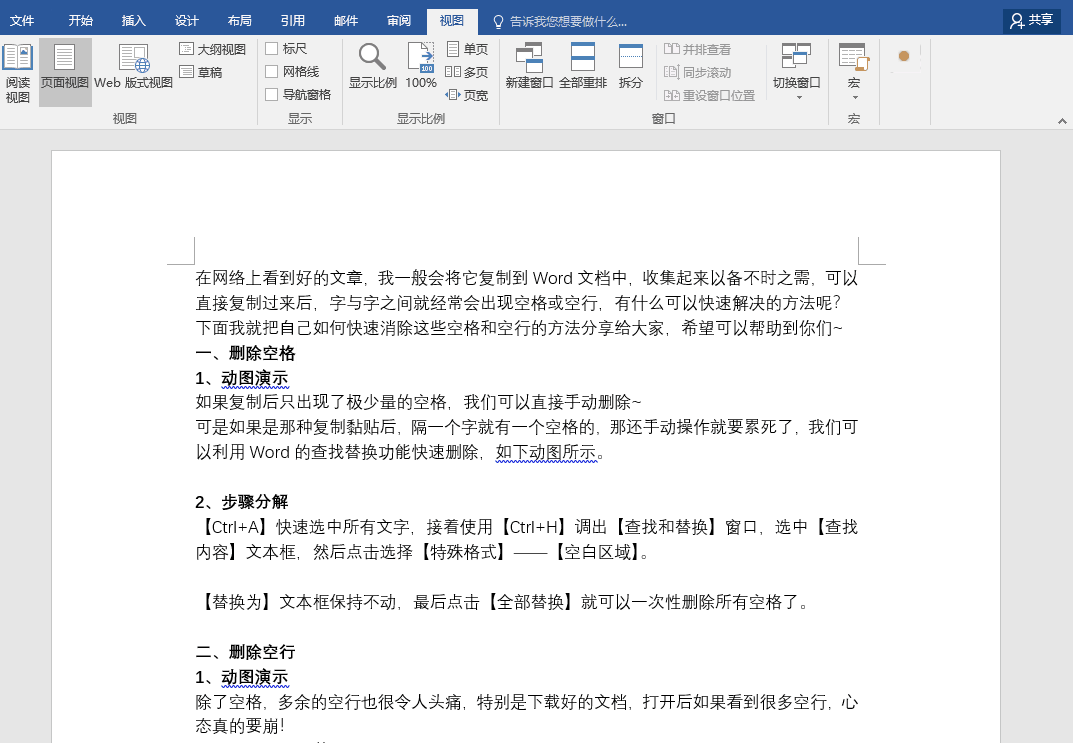
Task: Open a New Window (新建窗口)
Action: point(529,67)
